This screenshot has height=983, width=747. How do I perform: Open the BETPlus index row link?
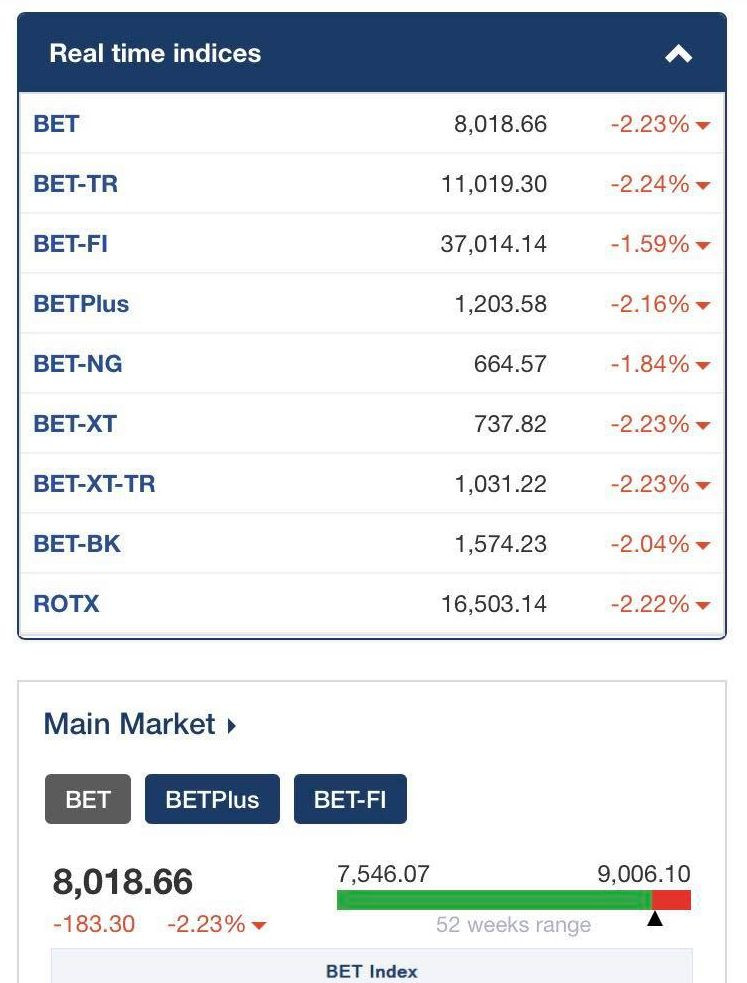click(81, 304)
